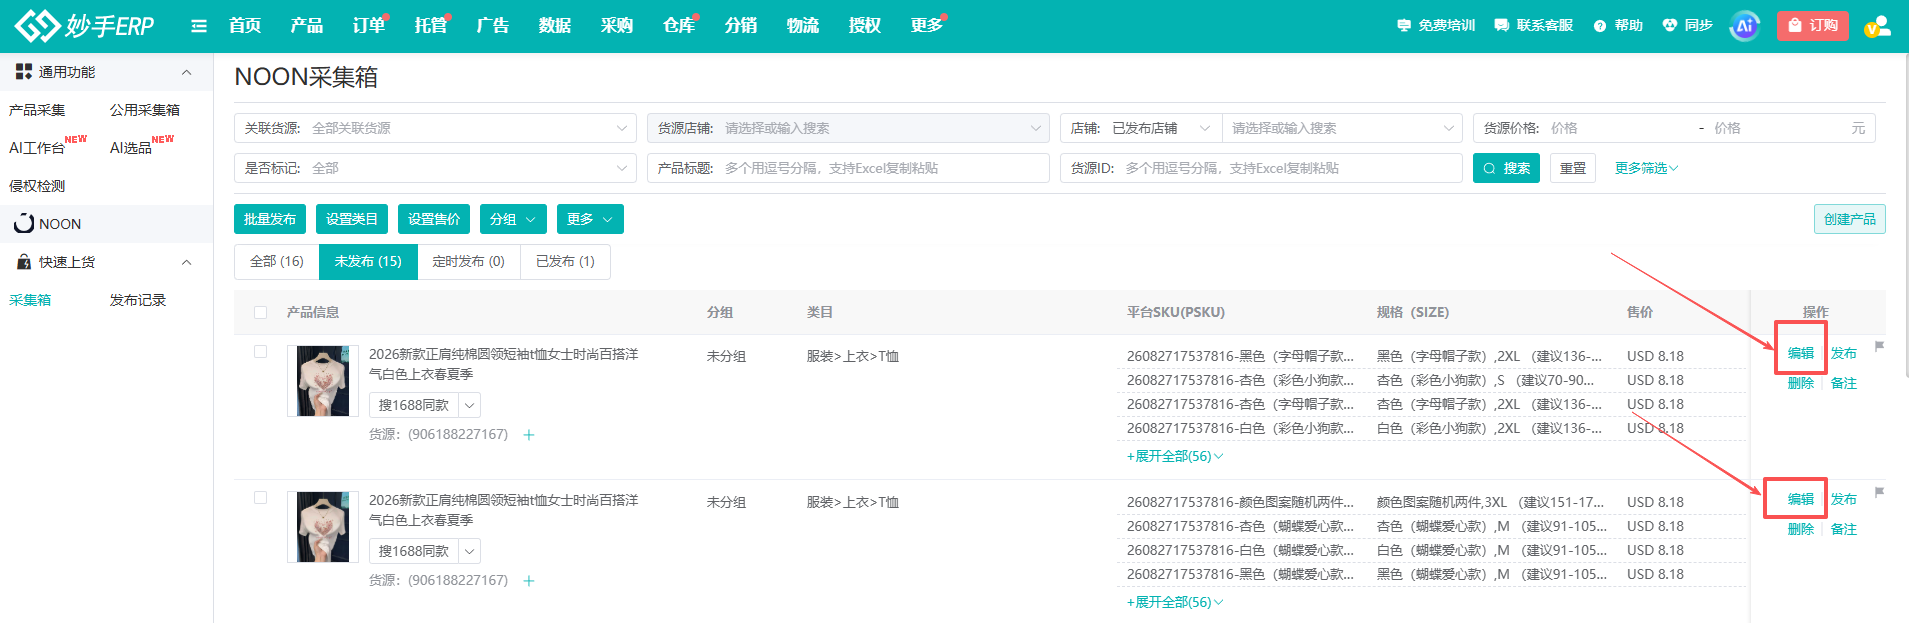The height and width of the screenshot is (623, 1909).
Task: Click the flag icon on second product row
Action: 1879,492
